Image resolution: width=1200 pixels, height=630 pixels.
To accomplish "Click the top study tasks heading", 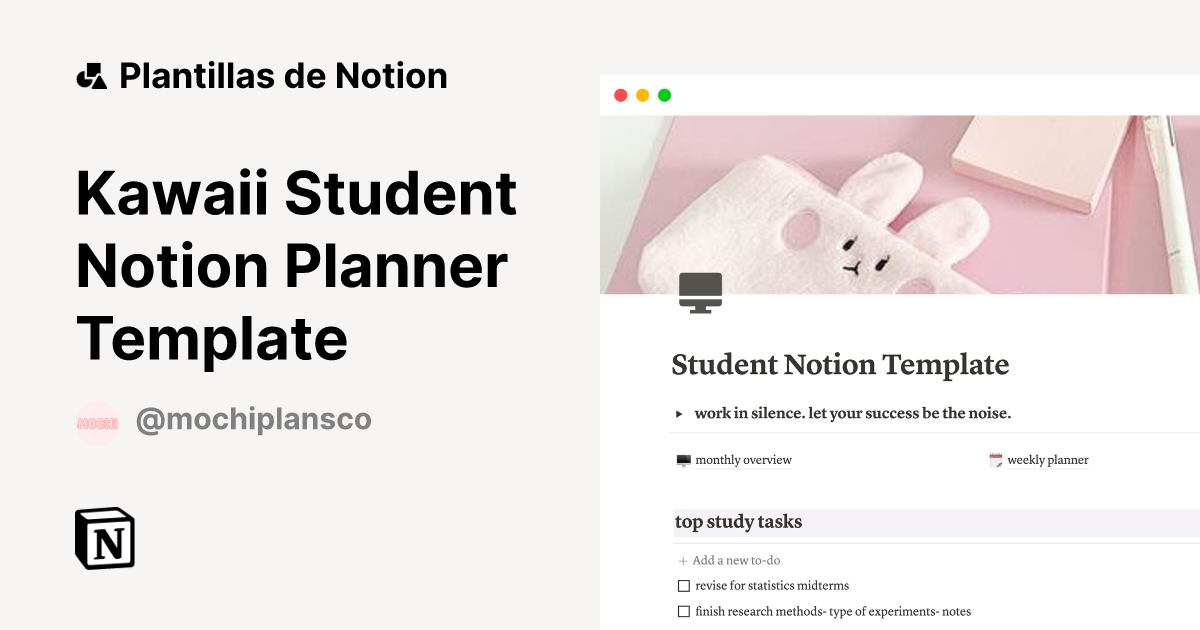I will coord(739,522).
